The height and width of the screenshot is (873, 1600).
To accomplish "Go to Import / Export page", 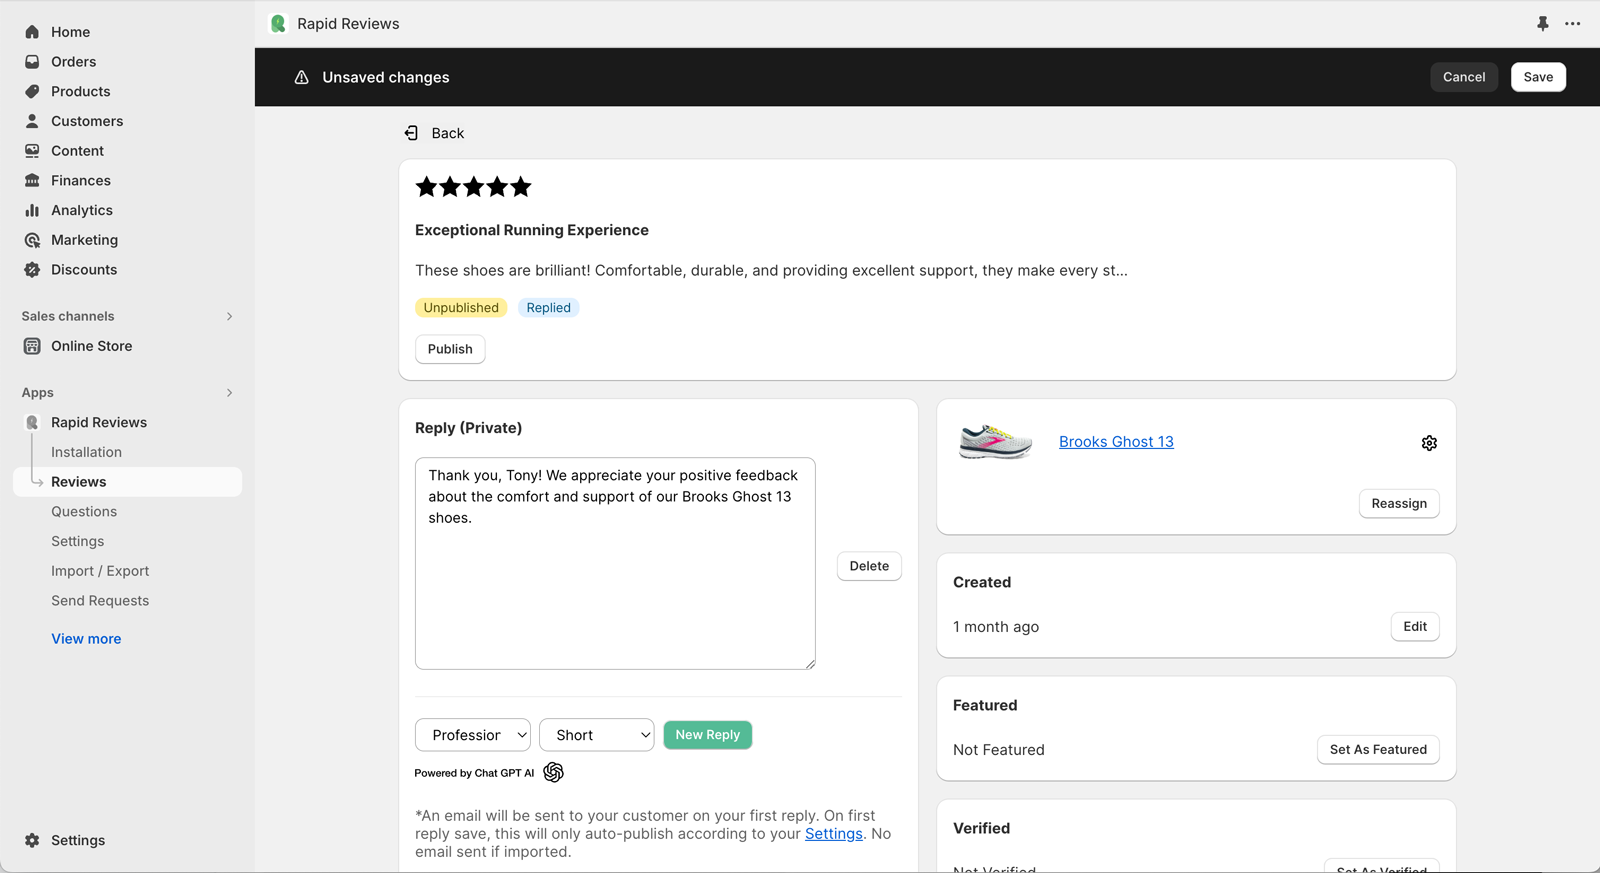I will pos(100,571).
